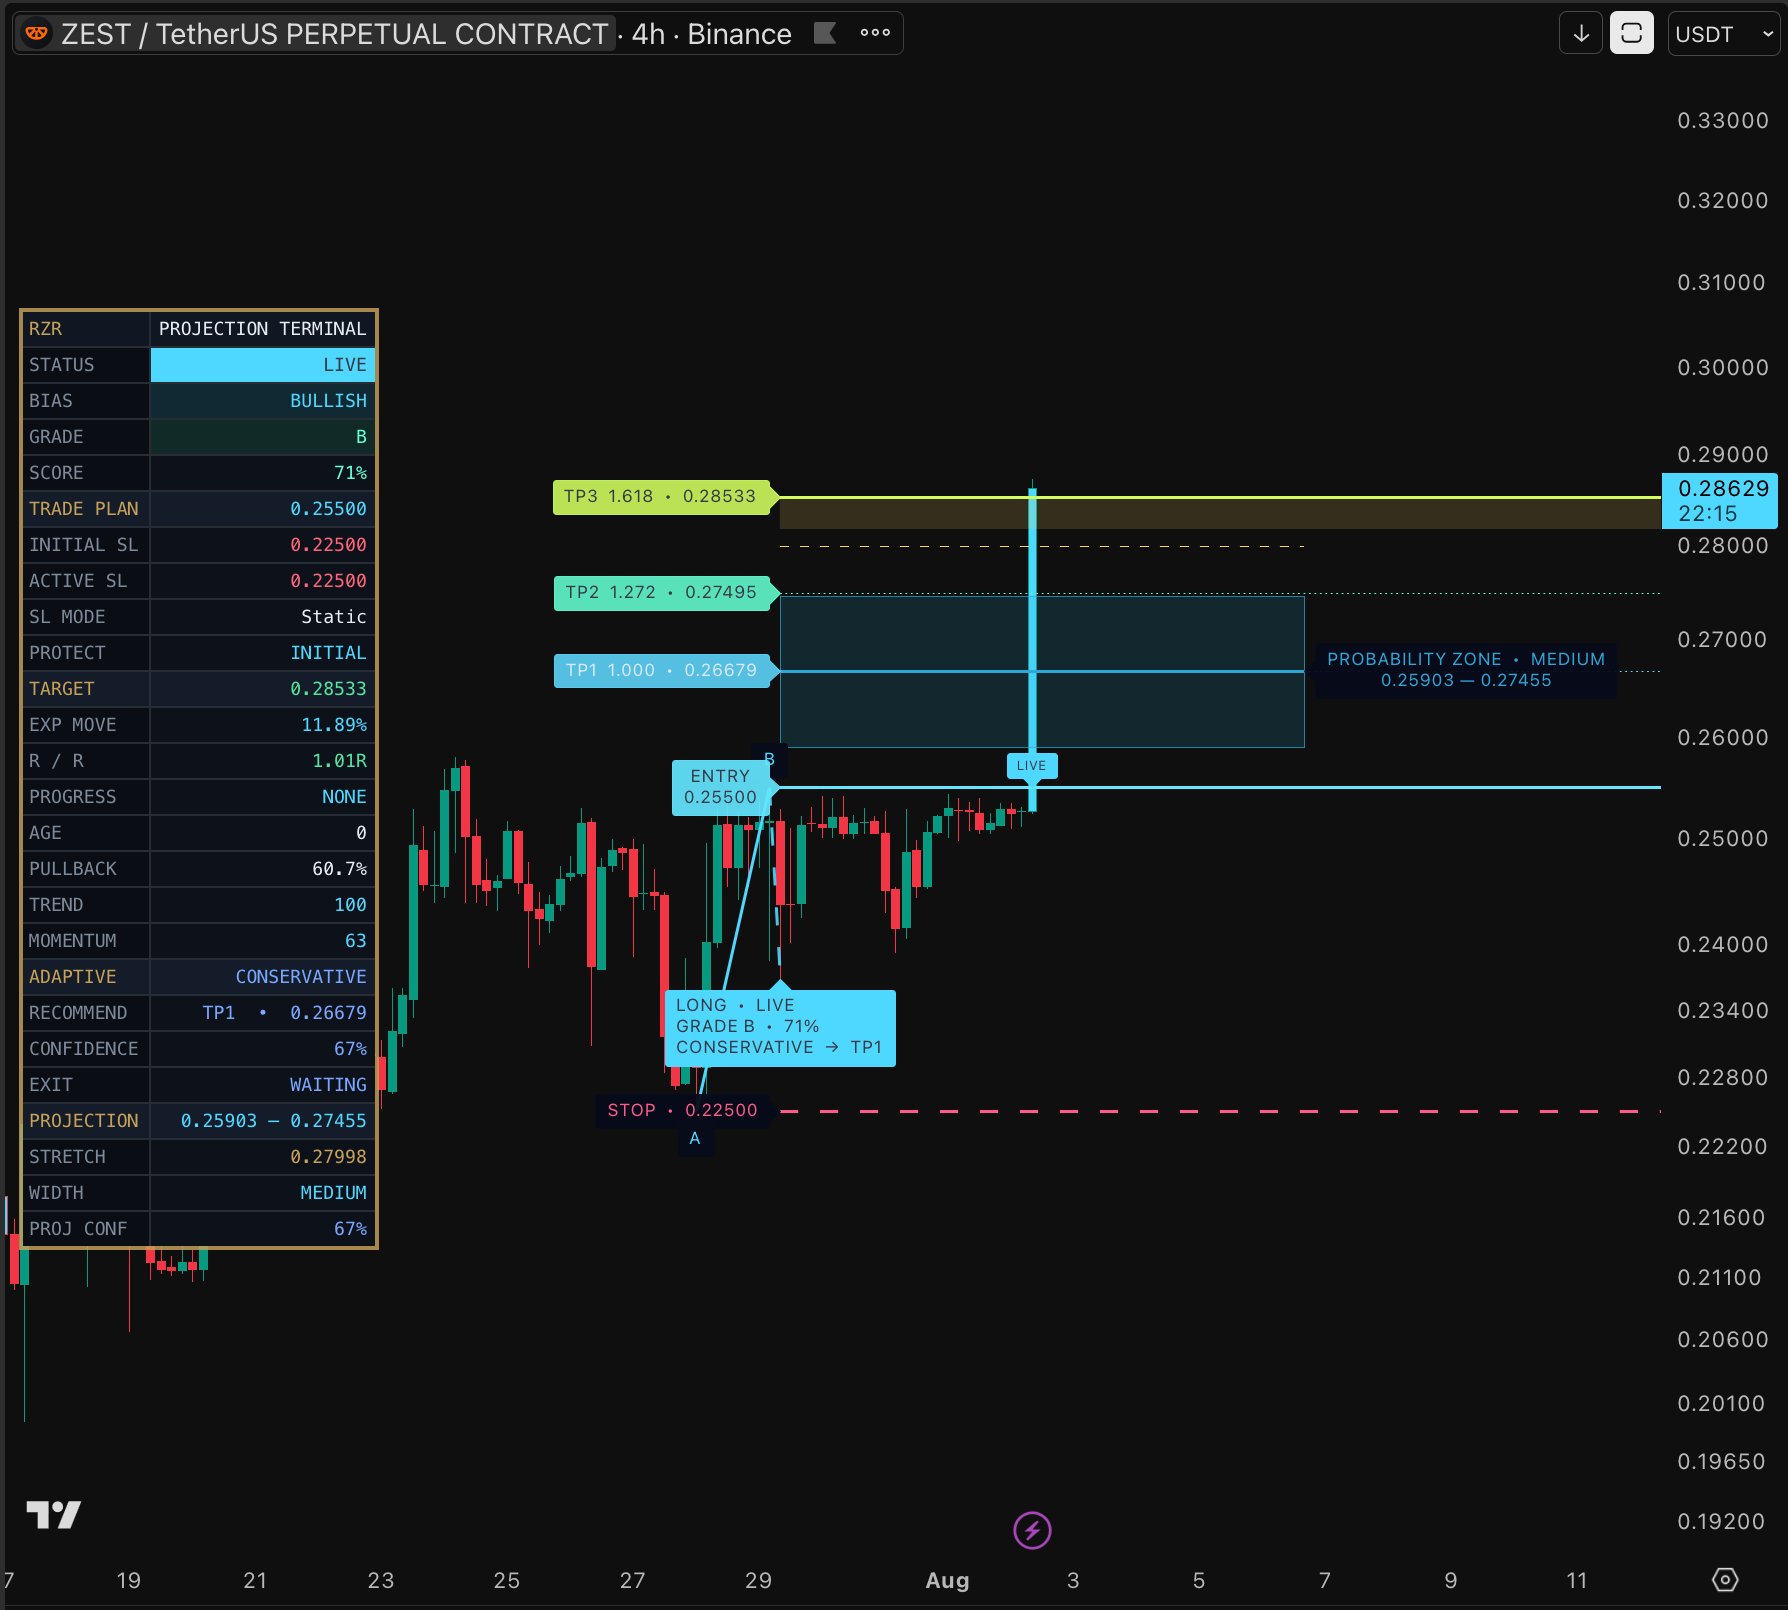Select the TP2 1.272 level label
The width and height of the screenshot is (1788, 1610).
point(663,593)
